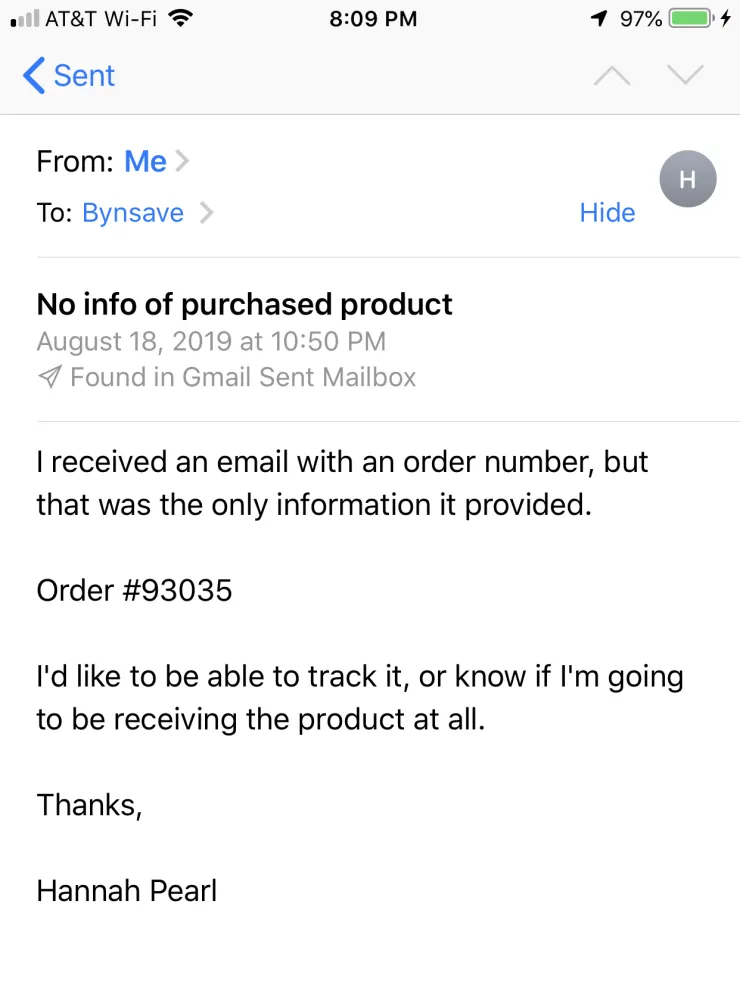The height and width of the screenshot is (1000, 740).
Task: Expand sender details chevron beside Me
Action: [x=182, y=161]
